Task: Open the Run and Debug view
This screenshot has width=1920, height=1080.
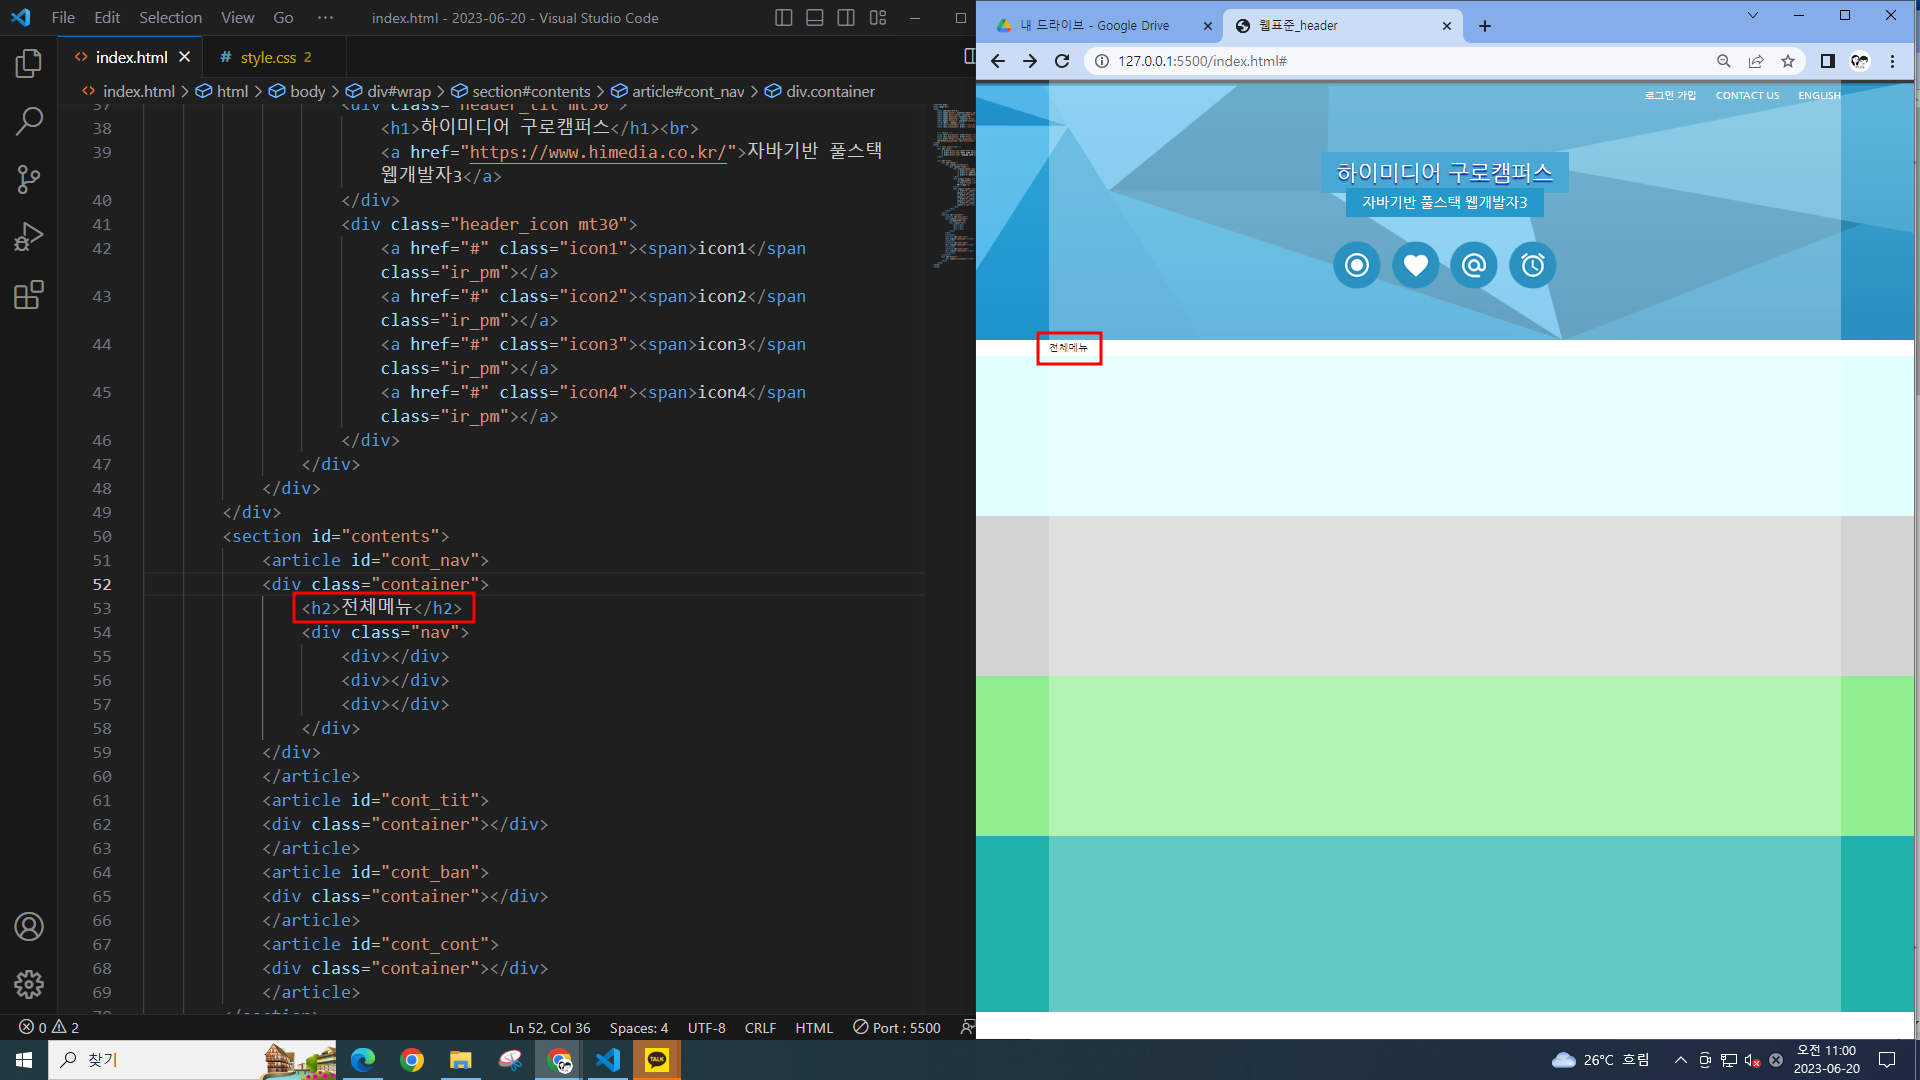Action: click(x=29, y=237)
